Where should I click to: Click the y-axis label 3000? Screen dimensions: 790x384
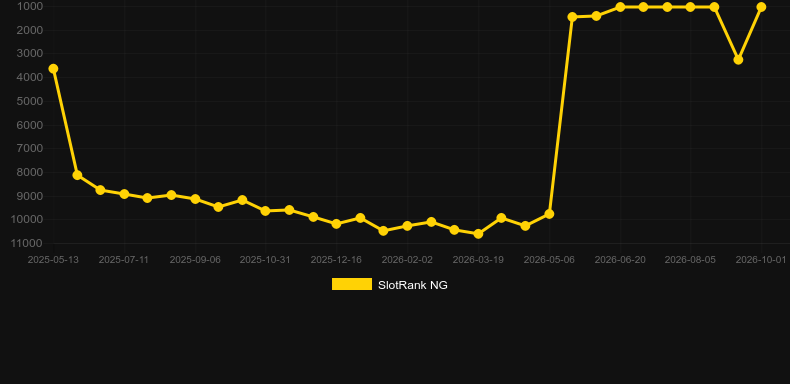(x=30, y=53)
